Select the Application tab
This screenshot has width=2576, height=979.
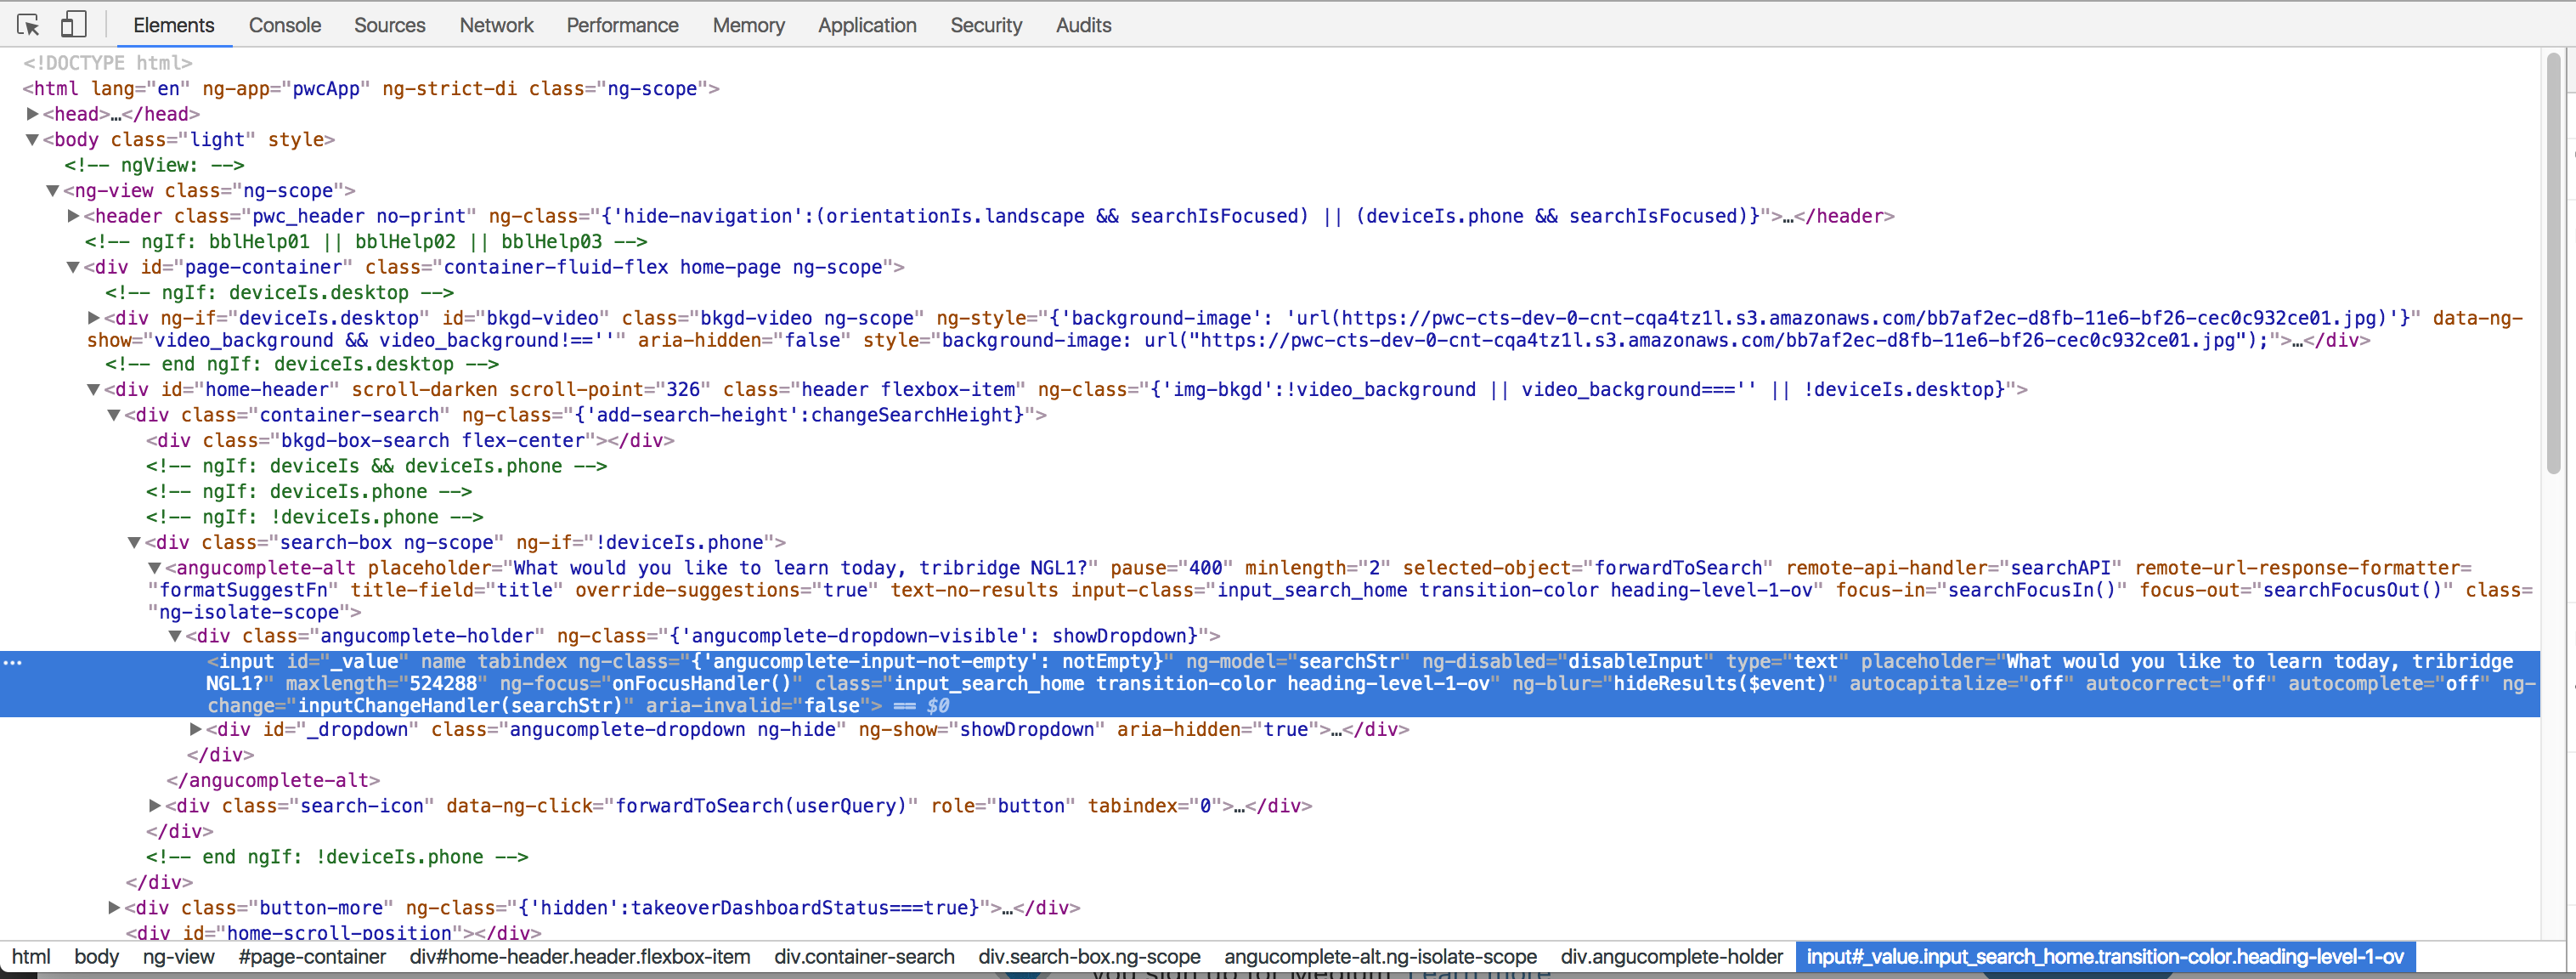coord(866,25)
